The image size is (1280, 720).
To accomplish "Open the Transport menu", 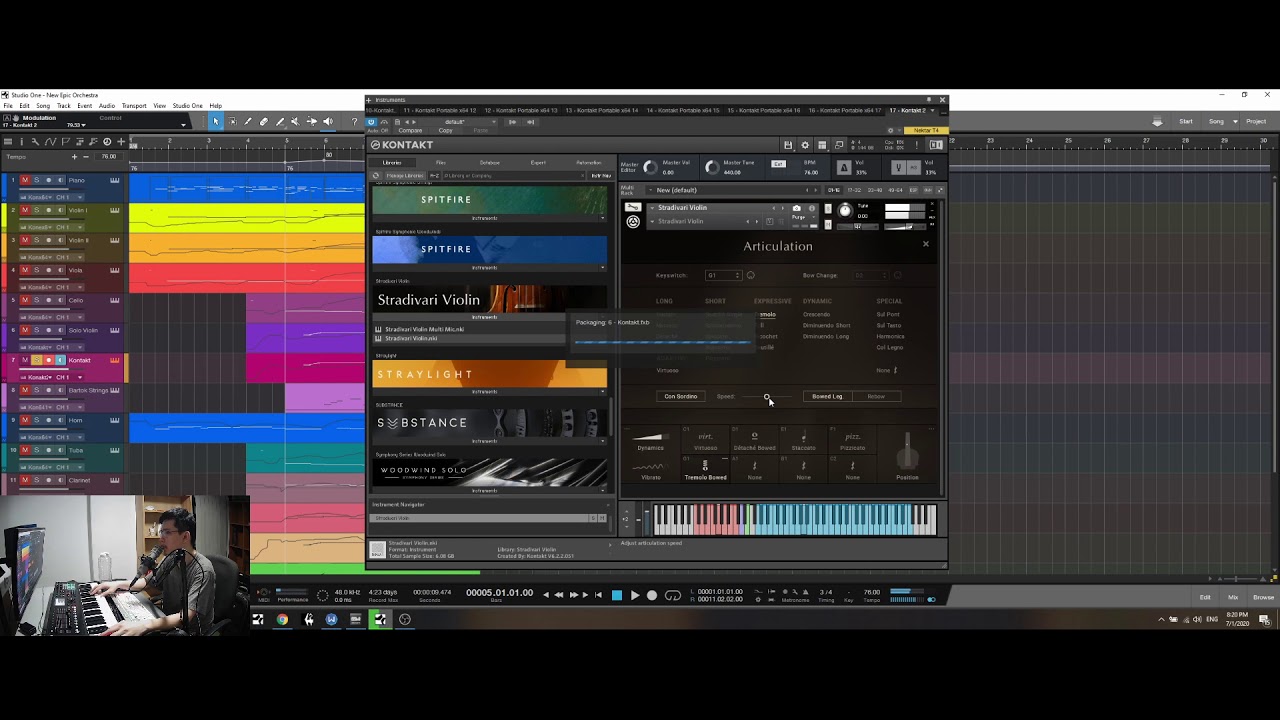I will pyautogui.click(x=134, y=105).
